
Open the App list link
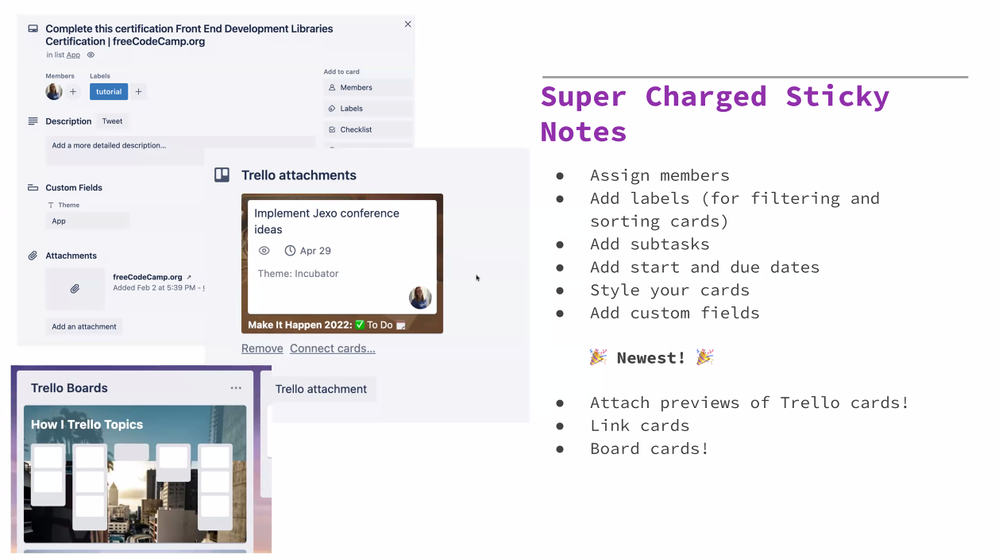73,55
